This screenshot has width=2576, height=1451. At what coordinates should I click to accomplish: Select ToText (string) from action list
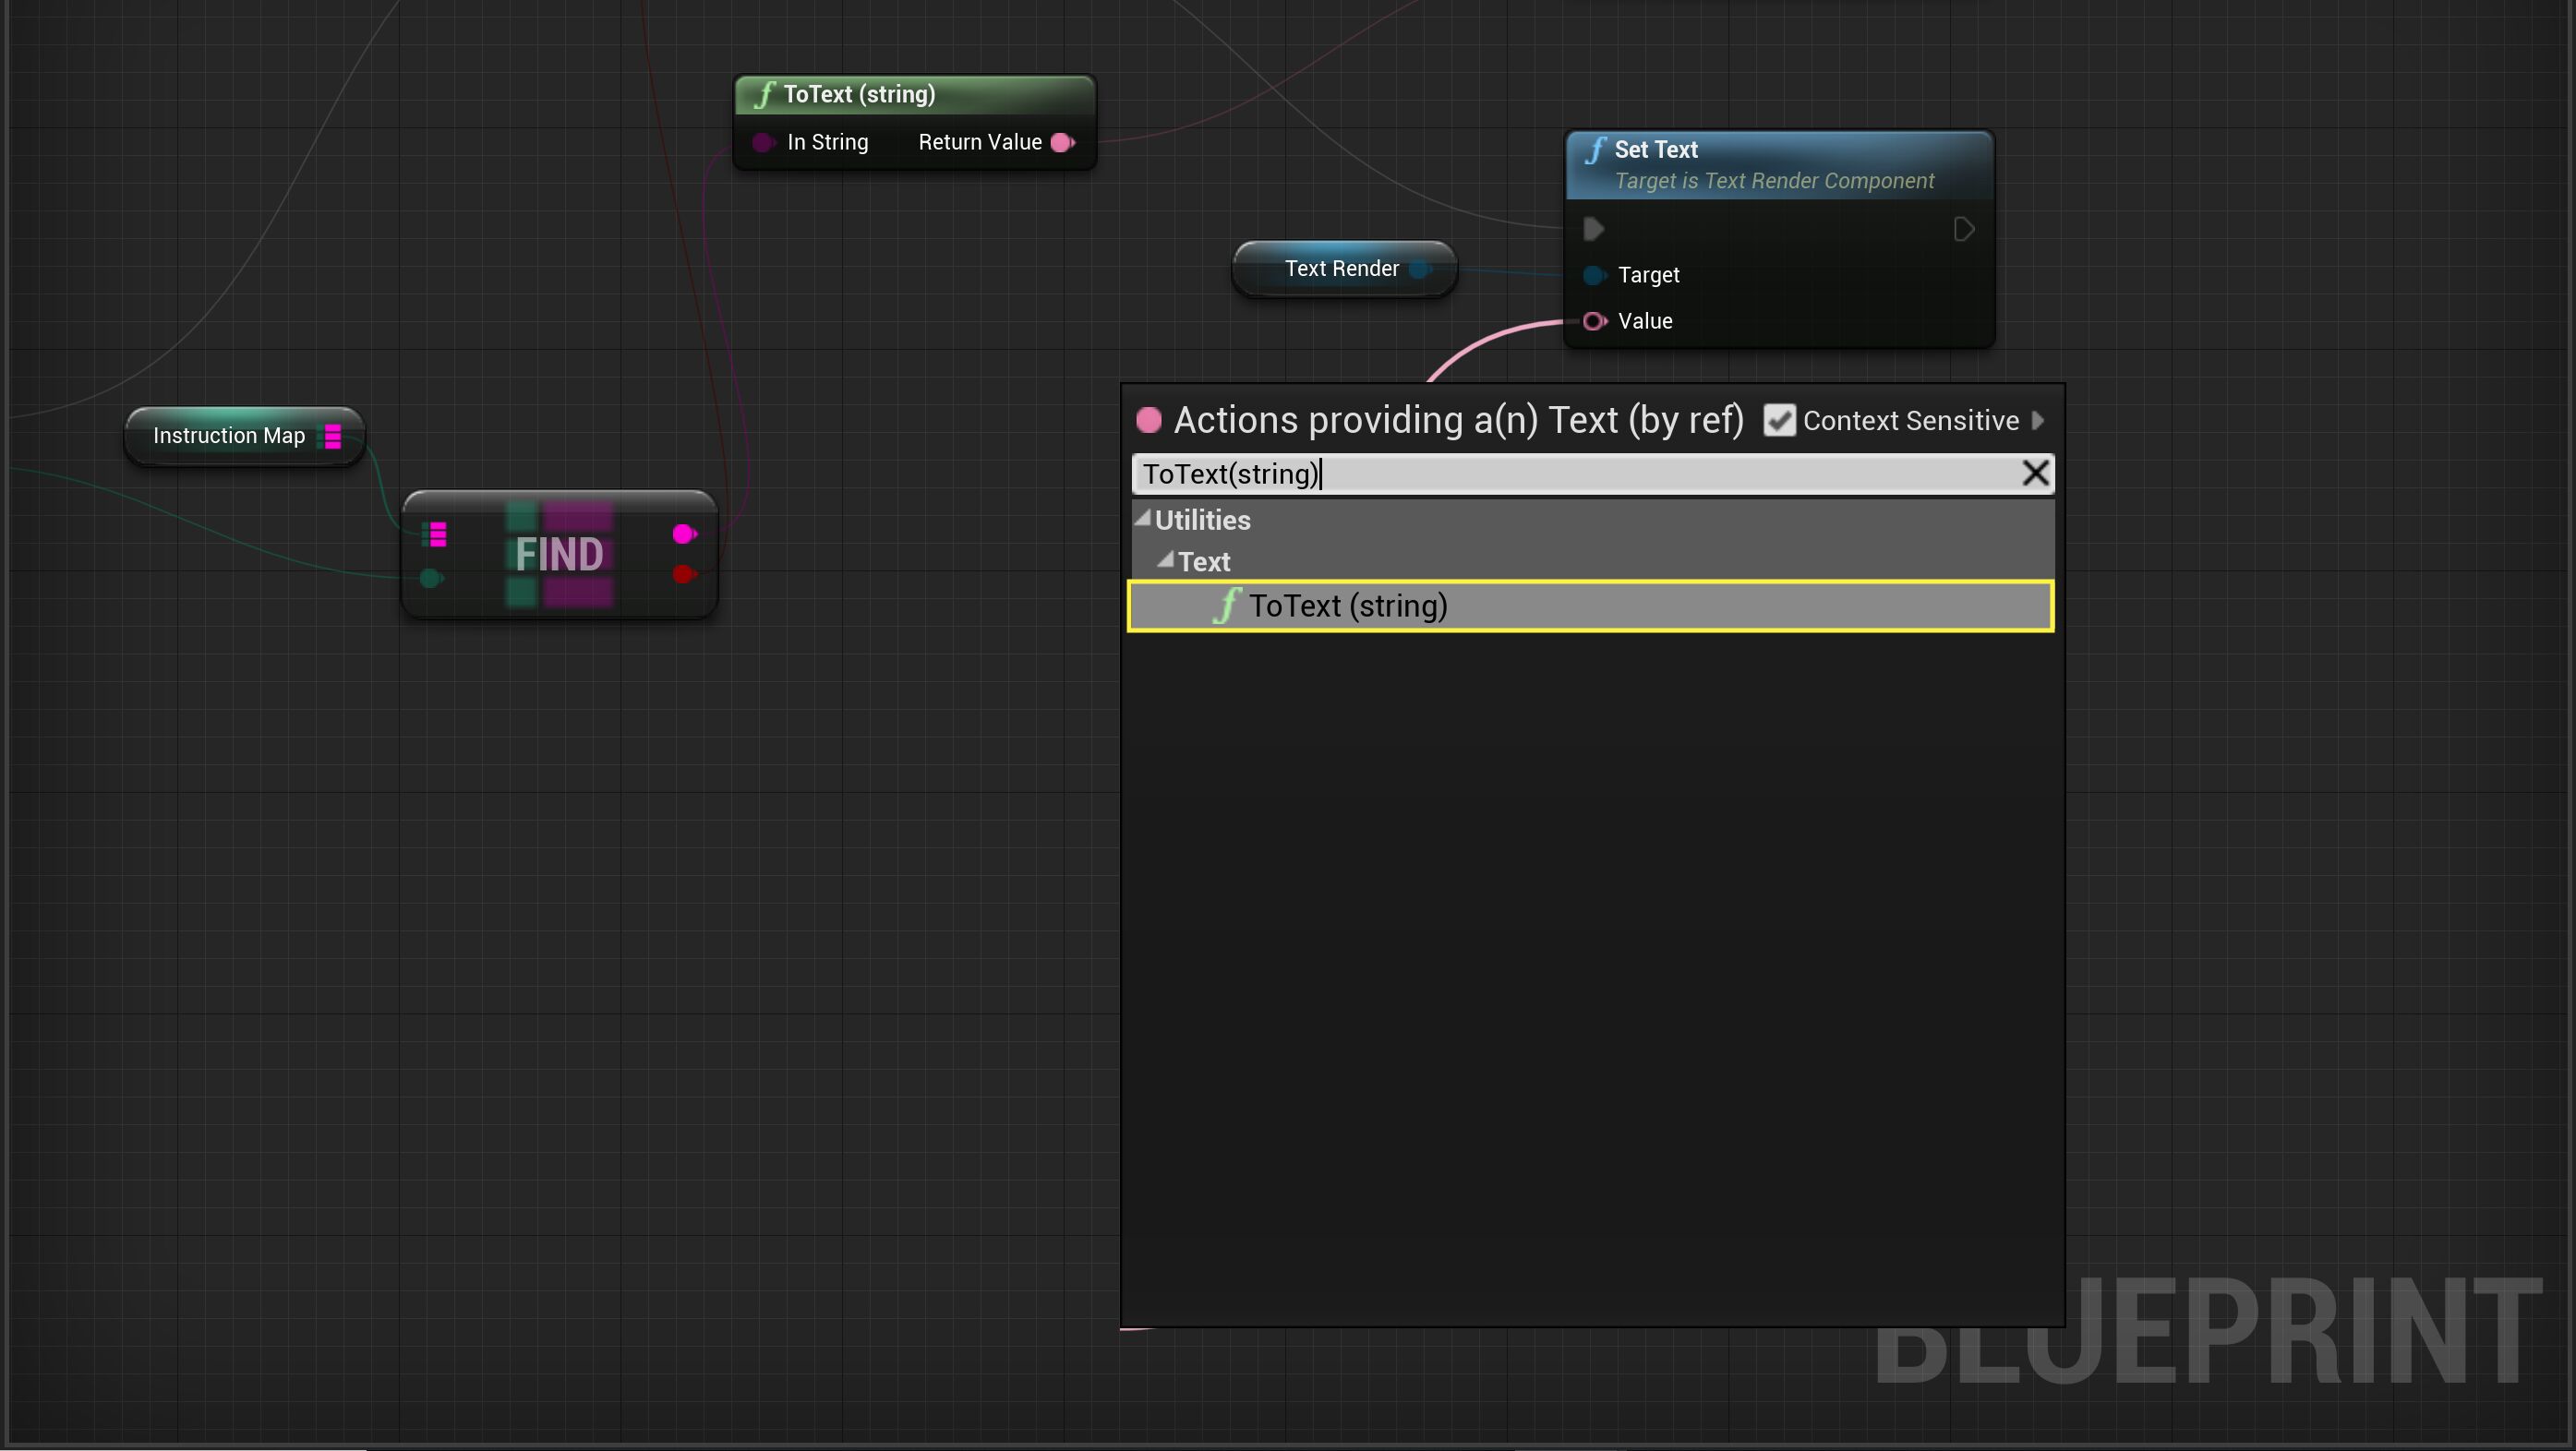pyautogui.click(x=1347, y=606)
